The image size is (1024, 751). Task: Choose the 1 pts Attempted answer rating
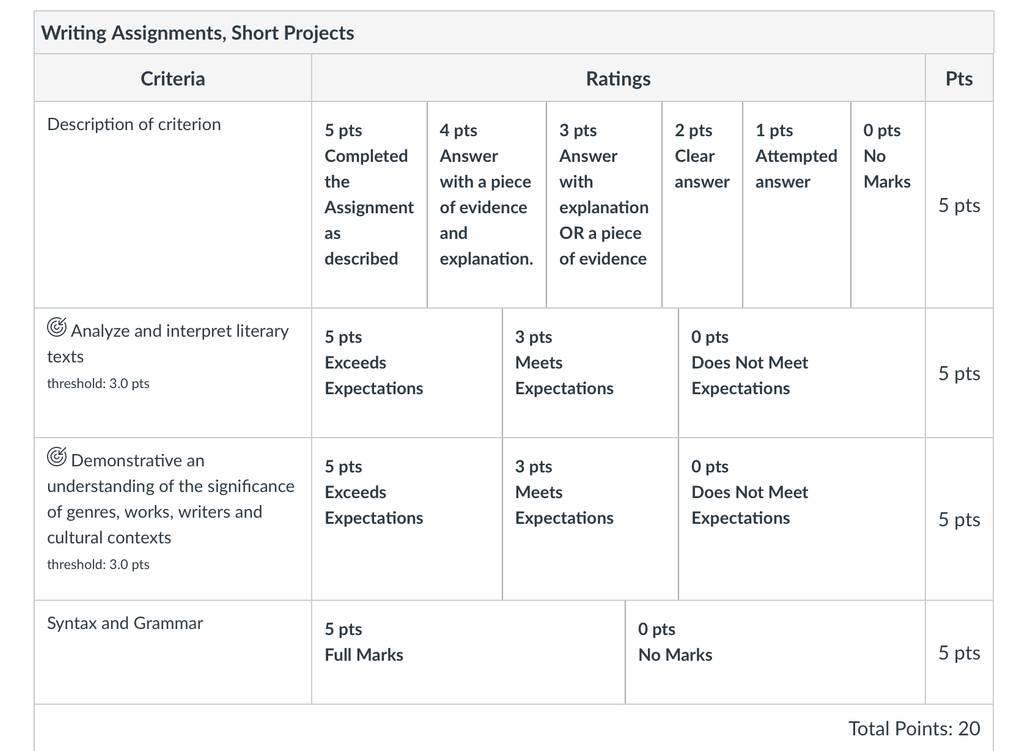(797, 204)
